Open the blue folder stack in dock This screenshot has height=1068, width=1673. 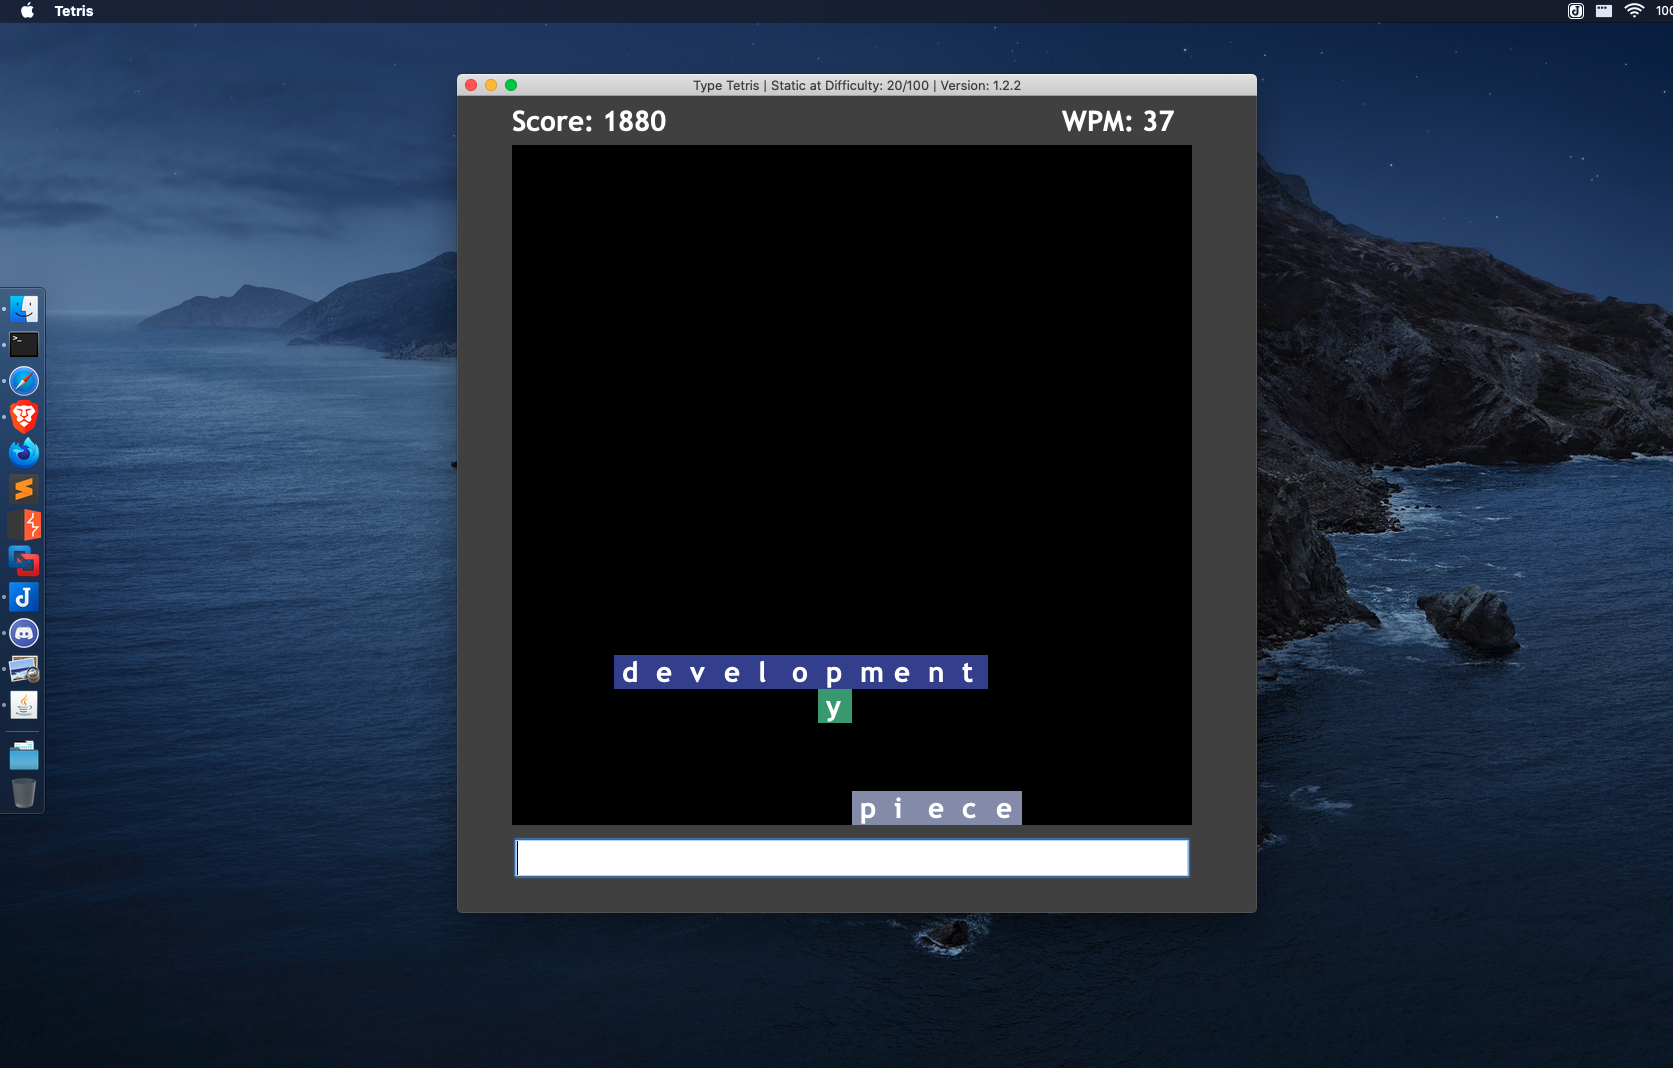(x=24, y=755)
